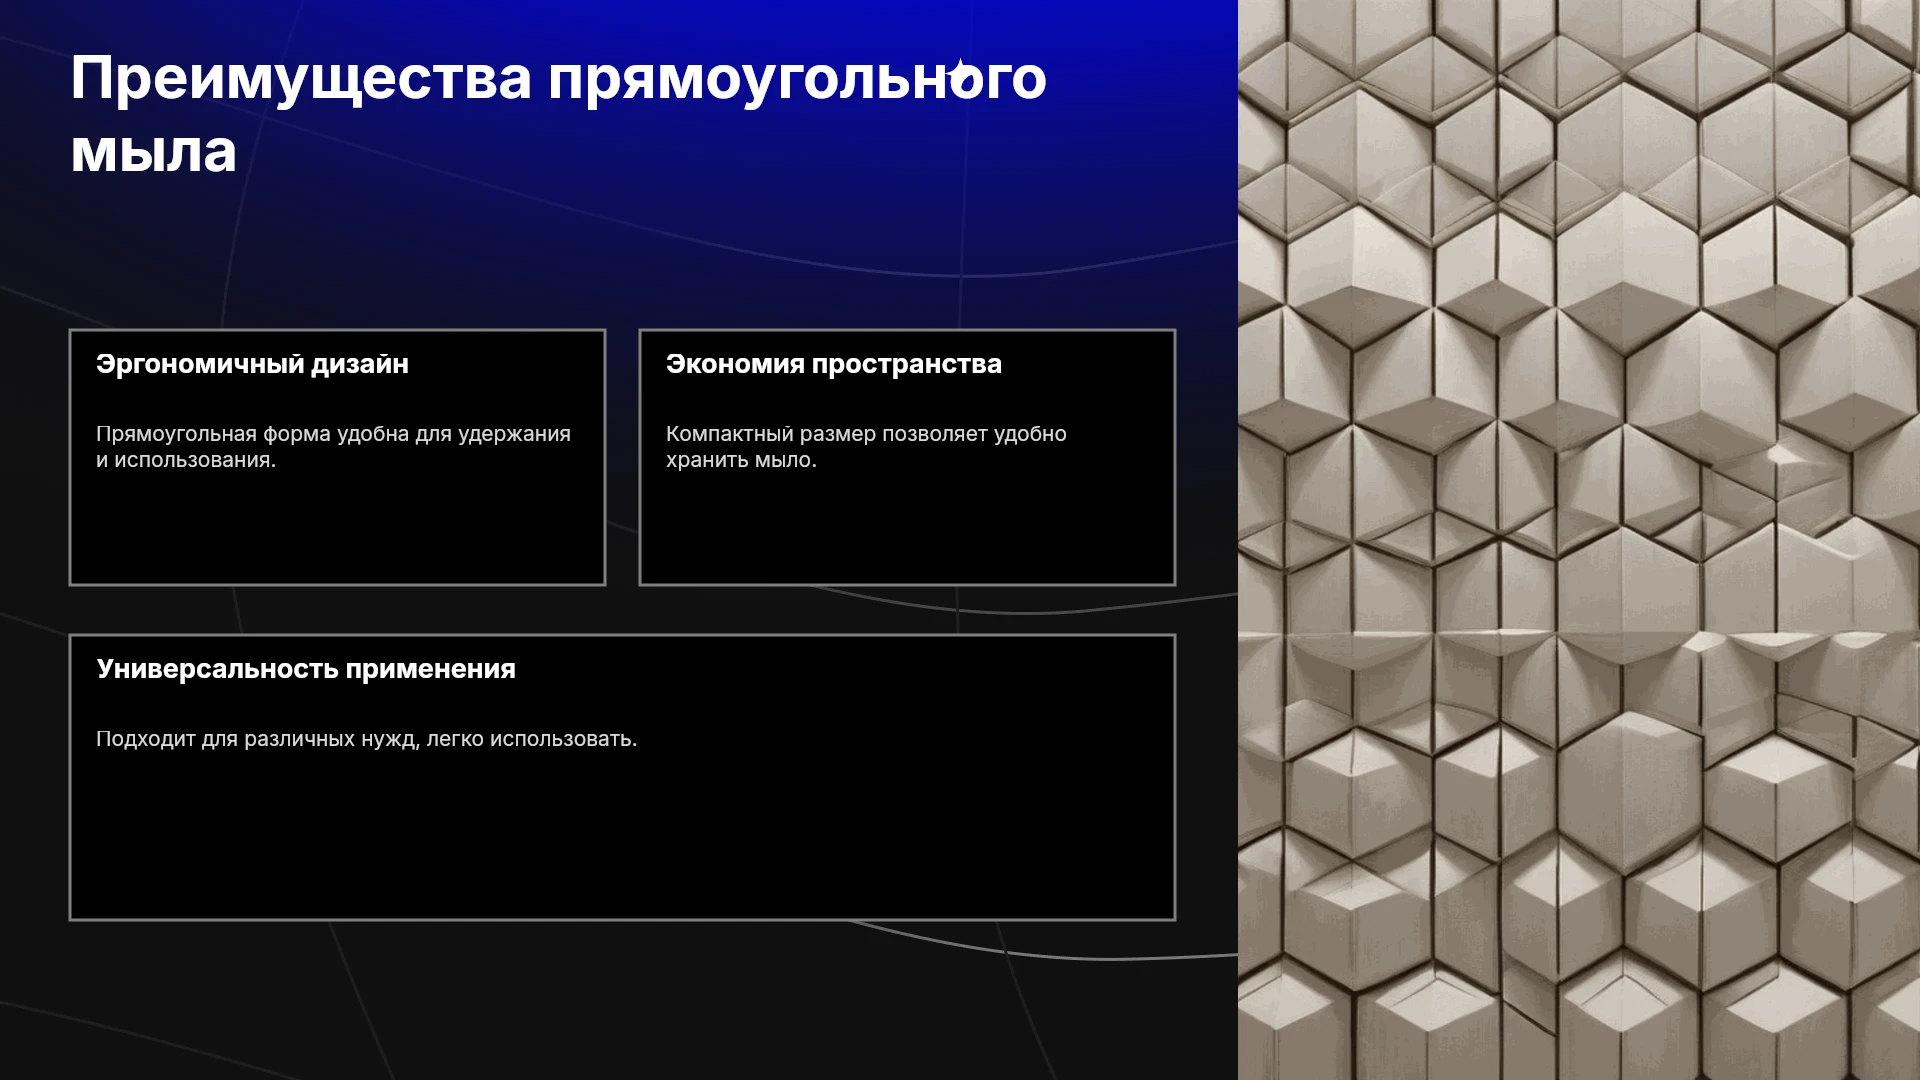Viewport: 1920px width, 1080px height.
Task: Click the "Экономия пространства" heading
Action: [833, 364]
